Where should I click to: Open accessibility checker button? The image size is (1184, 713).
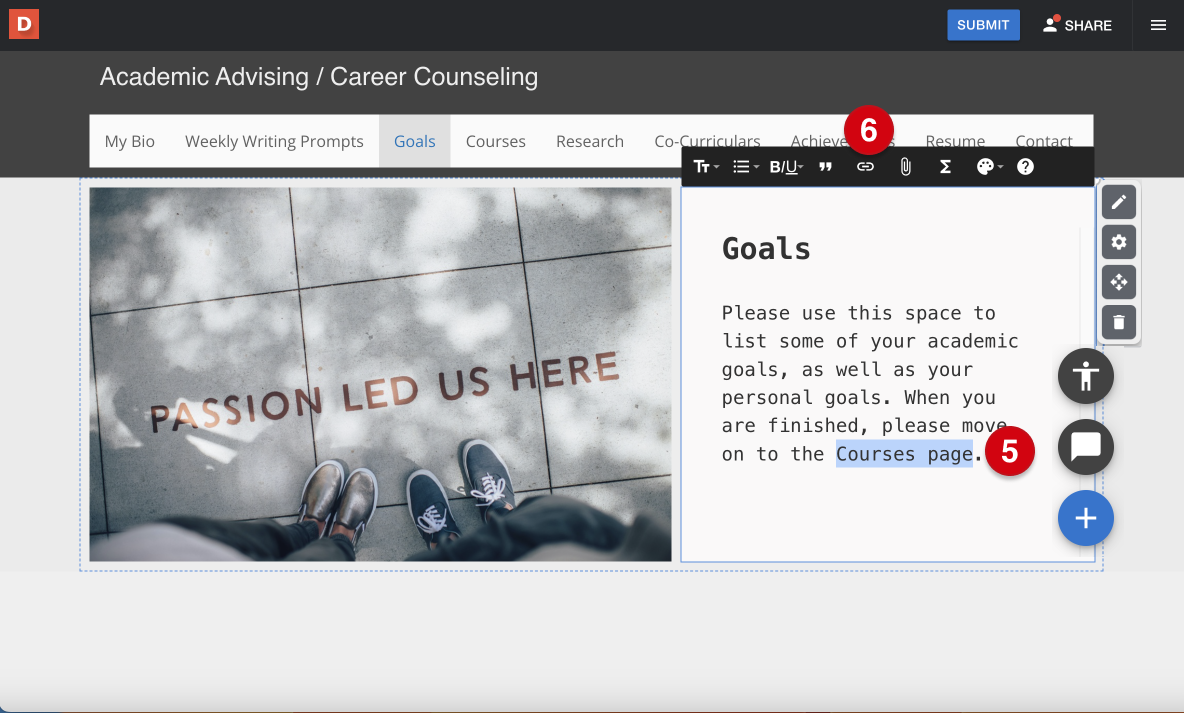click(x=1085, y=376)
